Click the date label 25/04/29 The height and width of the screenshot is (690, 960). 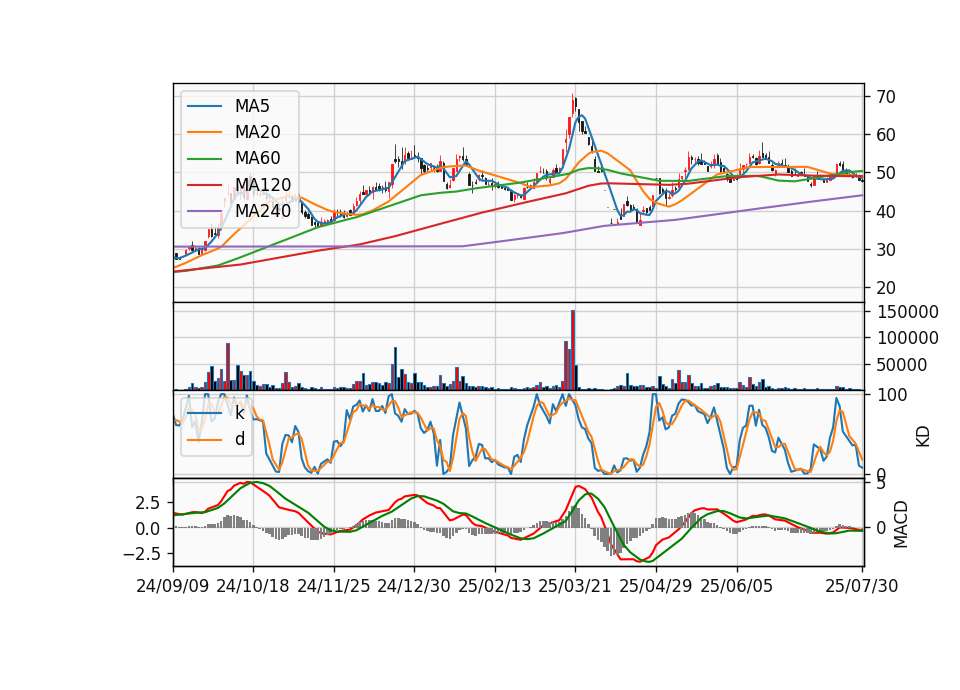point(656,586)
